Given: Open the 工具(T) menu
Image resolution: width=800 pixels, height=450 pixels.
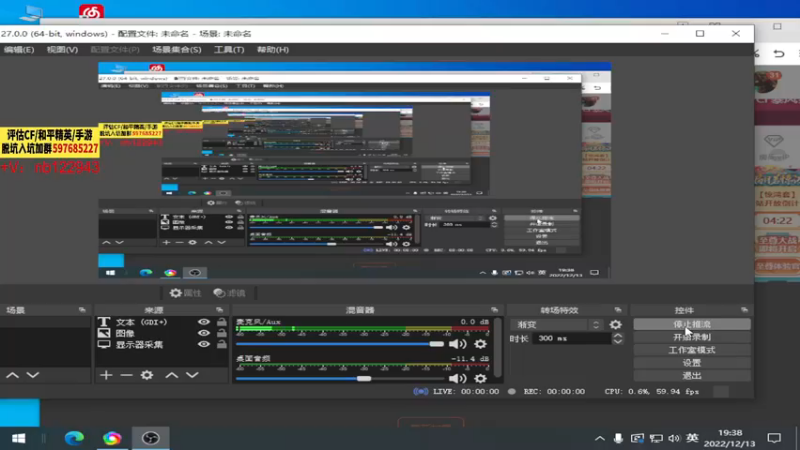Looking at the screenshot, I should [x=229, y=49].
